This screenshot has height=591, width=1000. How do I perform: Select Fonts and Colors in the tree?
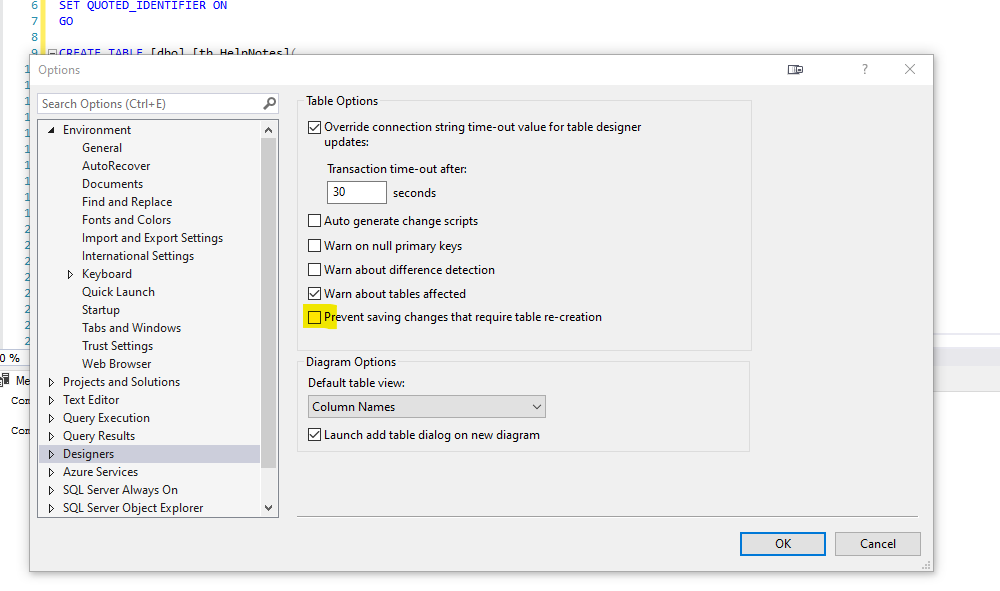126,220
